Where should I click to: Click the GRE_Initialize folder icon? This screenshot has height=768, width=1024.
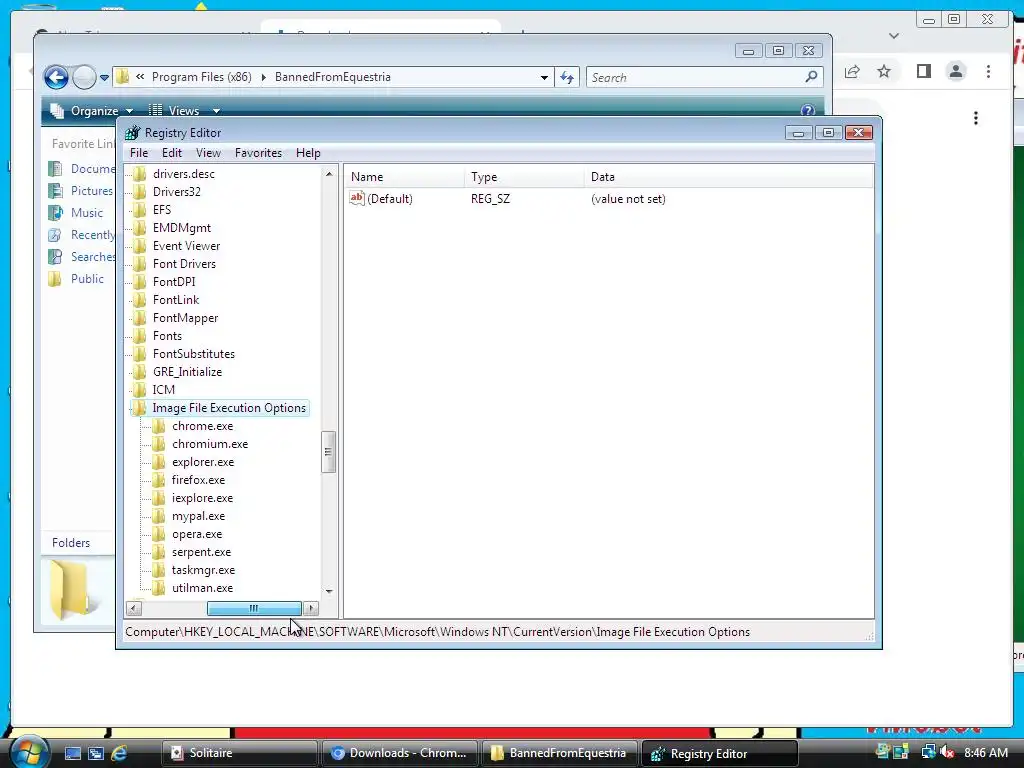139,372
